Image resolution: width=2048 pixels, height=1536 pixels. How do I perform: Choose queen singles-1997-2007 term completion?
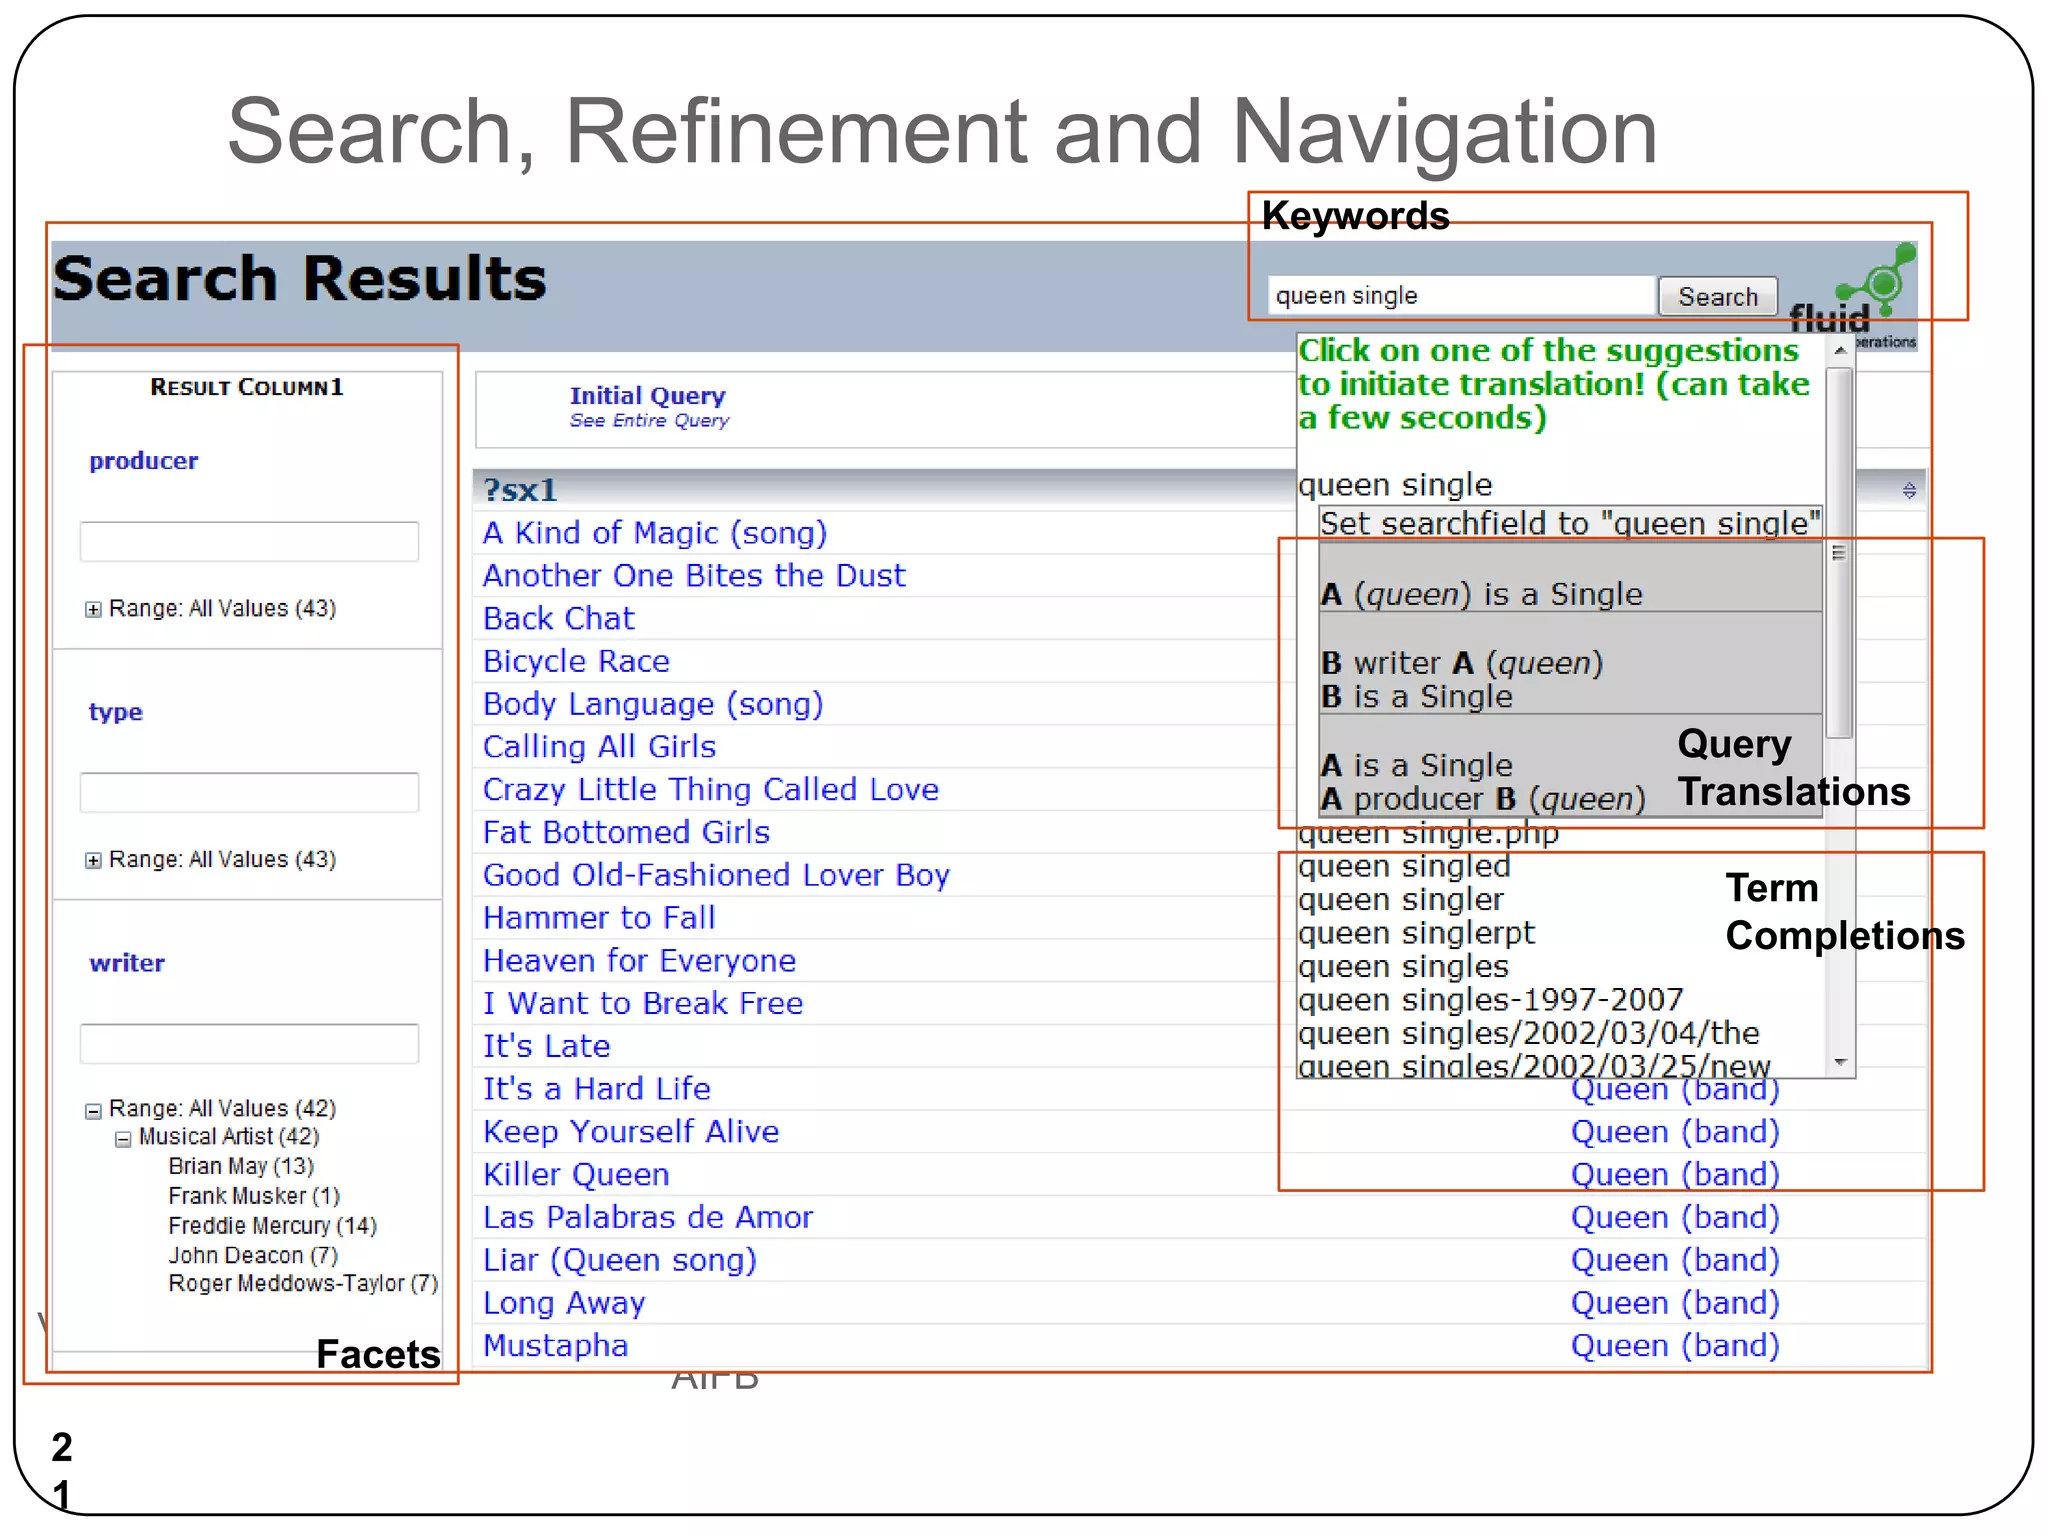pyautogui.click(x=1490, y=1000)
